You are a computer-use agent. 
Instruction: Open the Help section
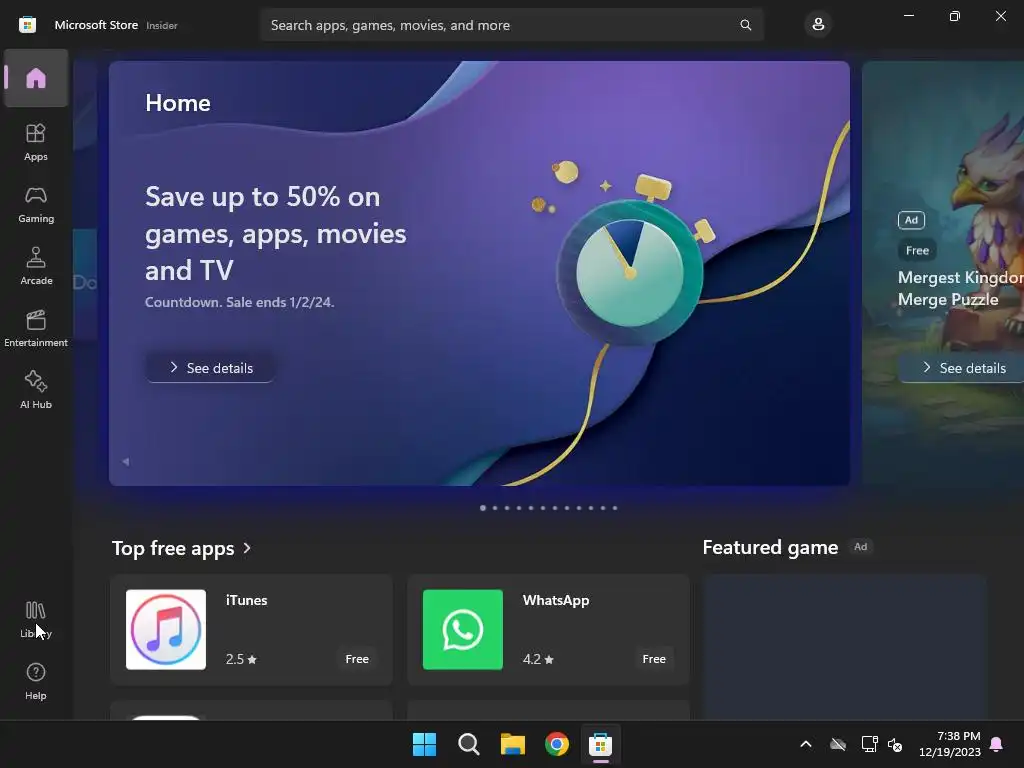pyautogui.click(x=36, y=682)
